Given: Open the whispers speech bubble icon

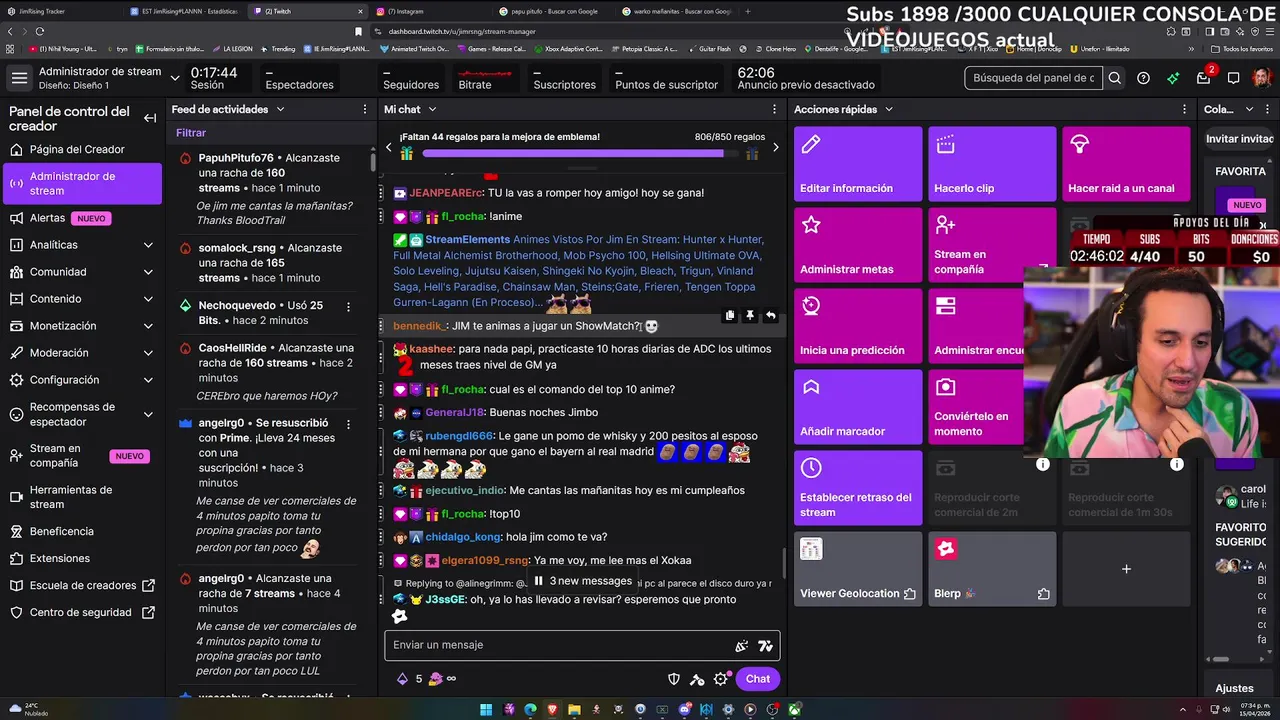Looking at the screenshot, I should click(1234, 78).
